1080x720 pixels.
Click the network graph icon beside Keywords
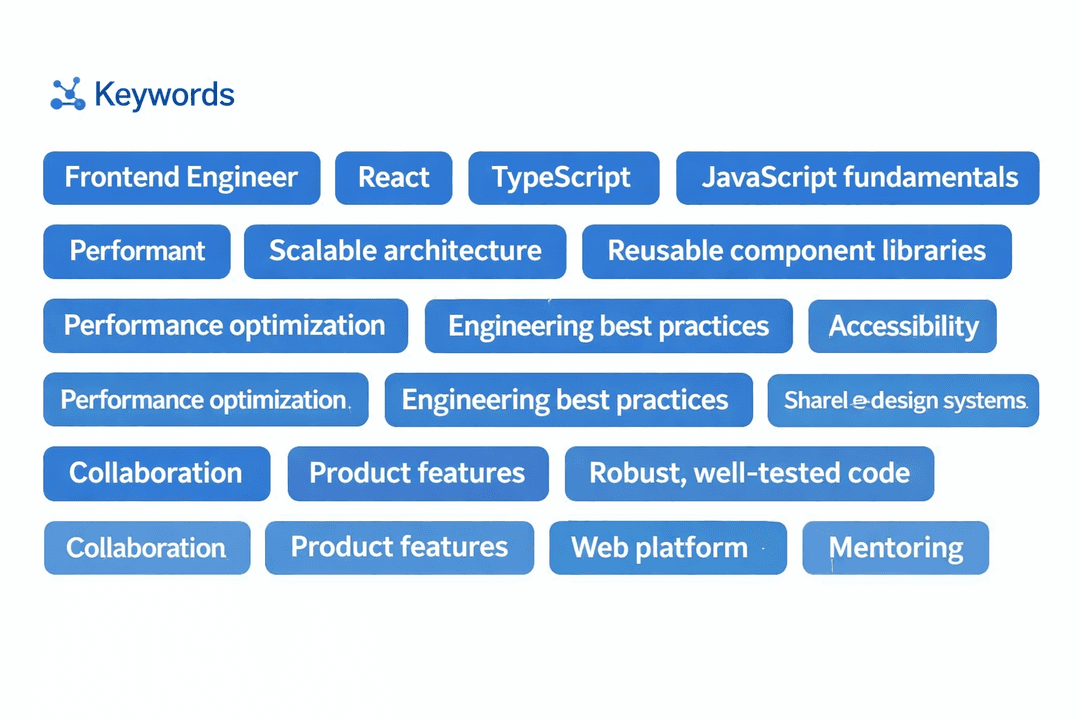pyautogui.click(x=66, y=93)
